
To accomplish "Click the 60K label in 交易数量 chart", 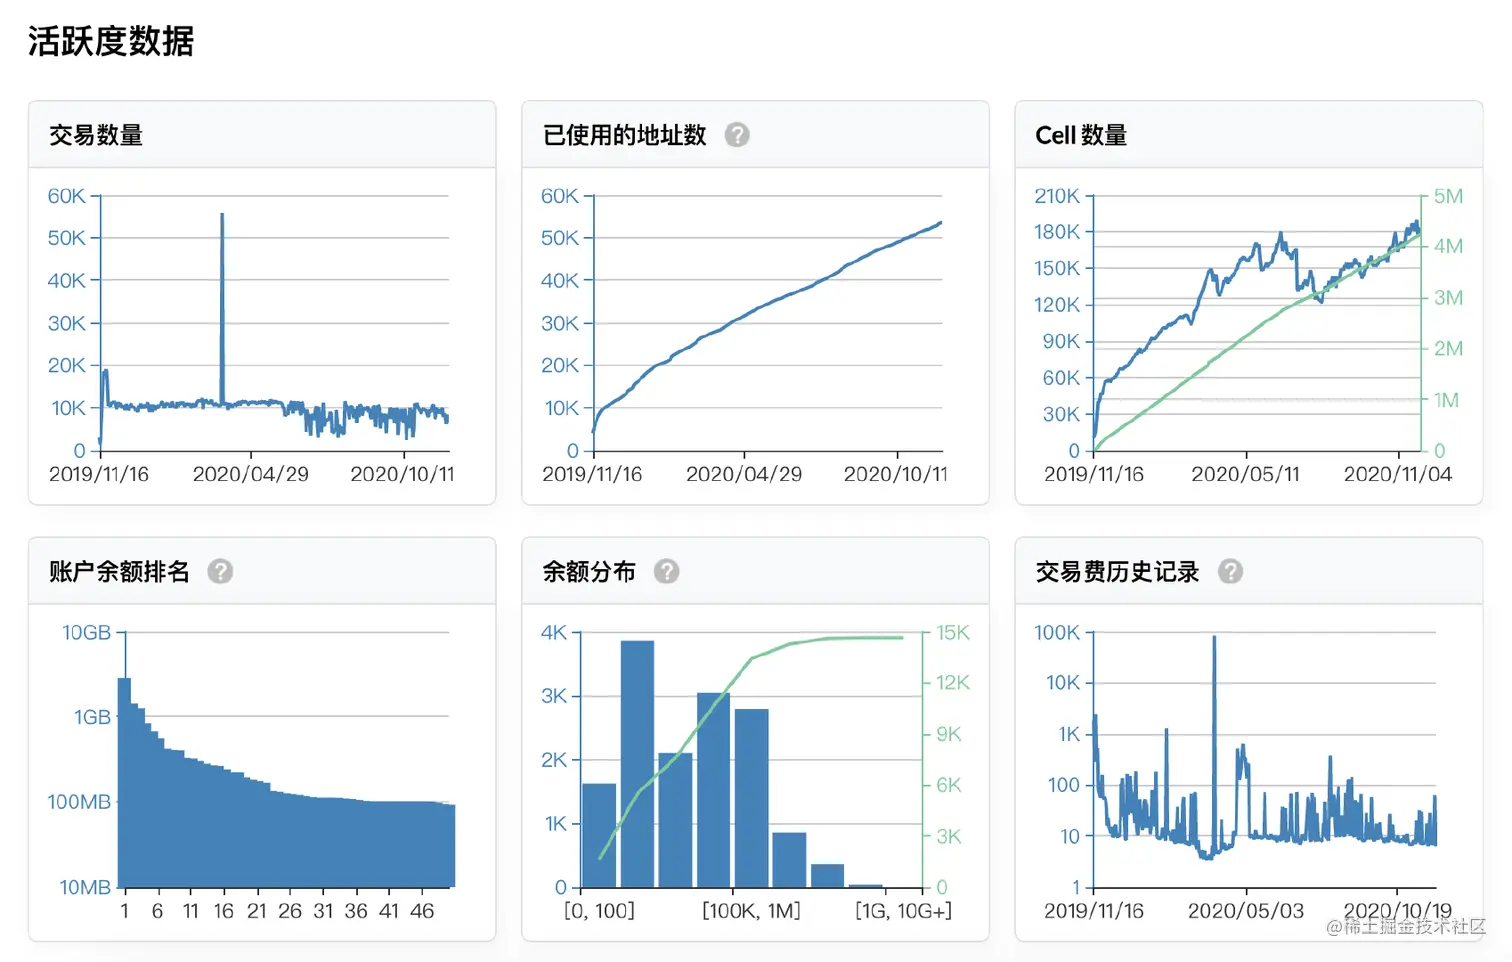I will [x=67, y=196].
